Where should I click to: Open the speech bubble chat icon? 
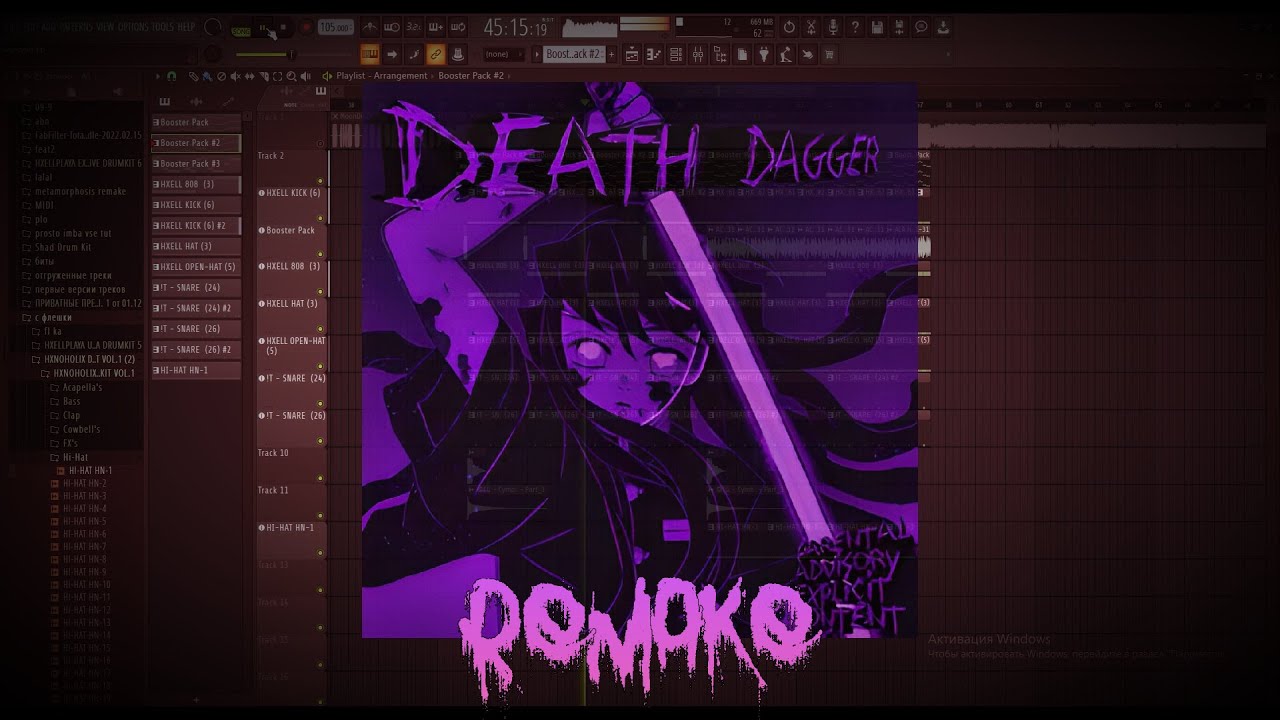(x=921, y=27)
